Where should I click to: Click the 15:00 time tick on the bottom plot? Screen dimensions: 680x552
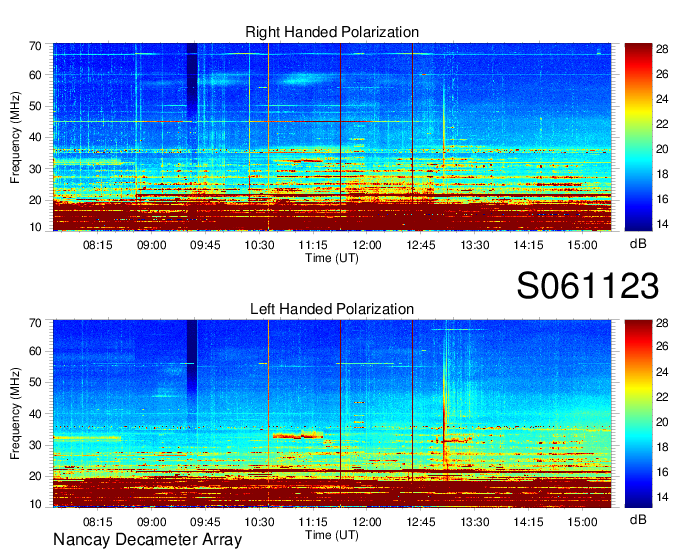pos(582,522)
